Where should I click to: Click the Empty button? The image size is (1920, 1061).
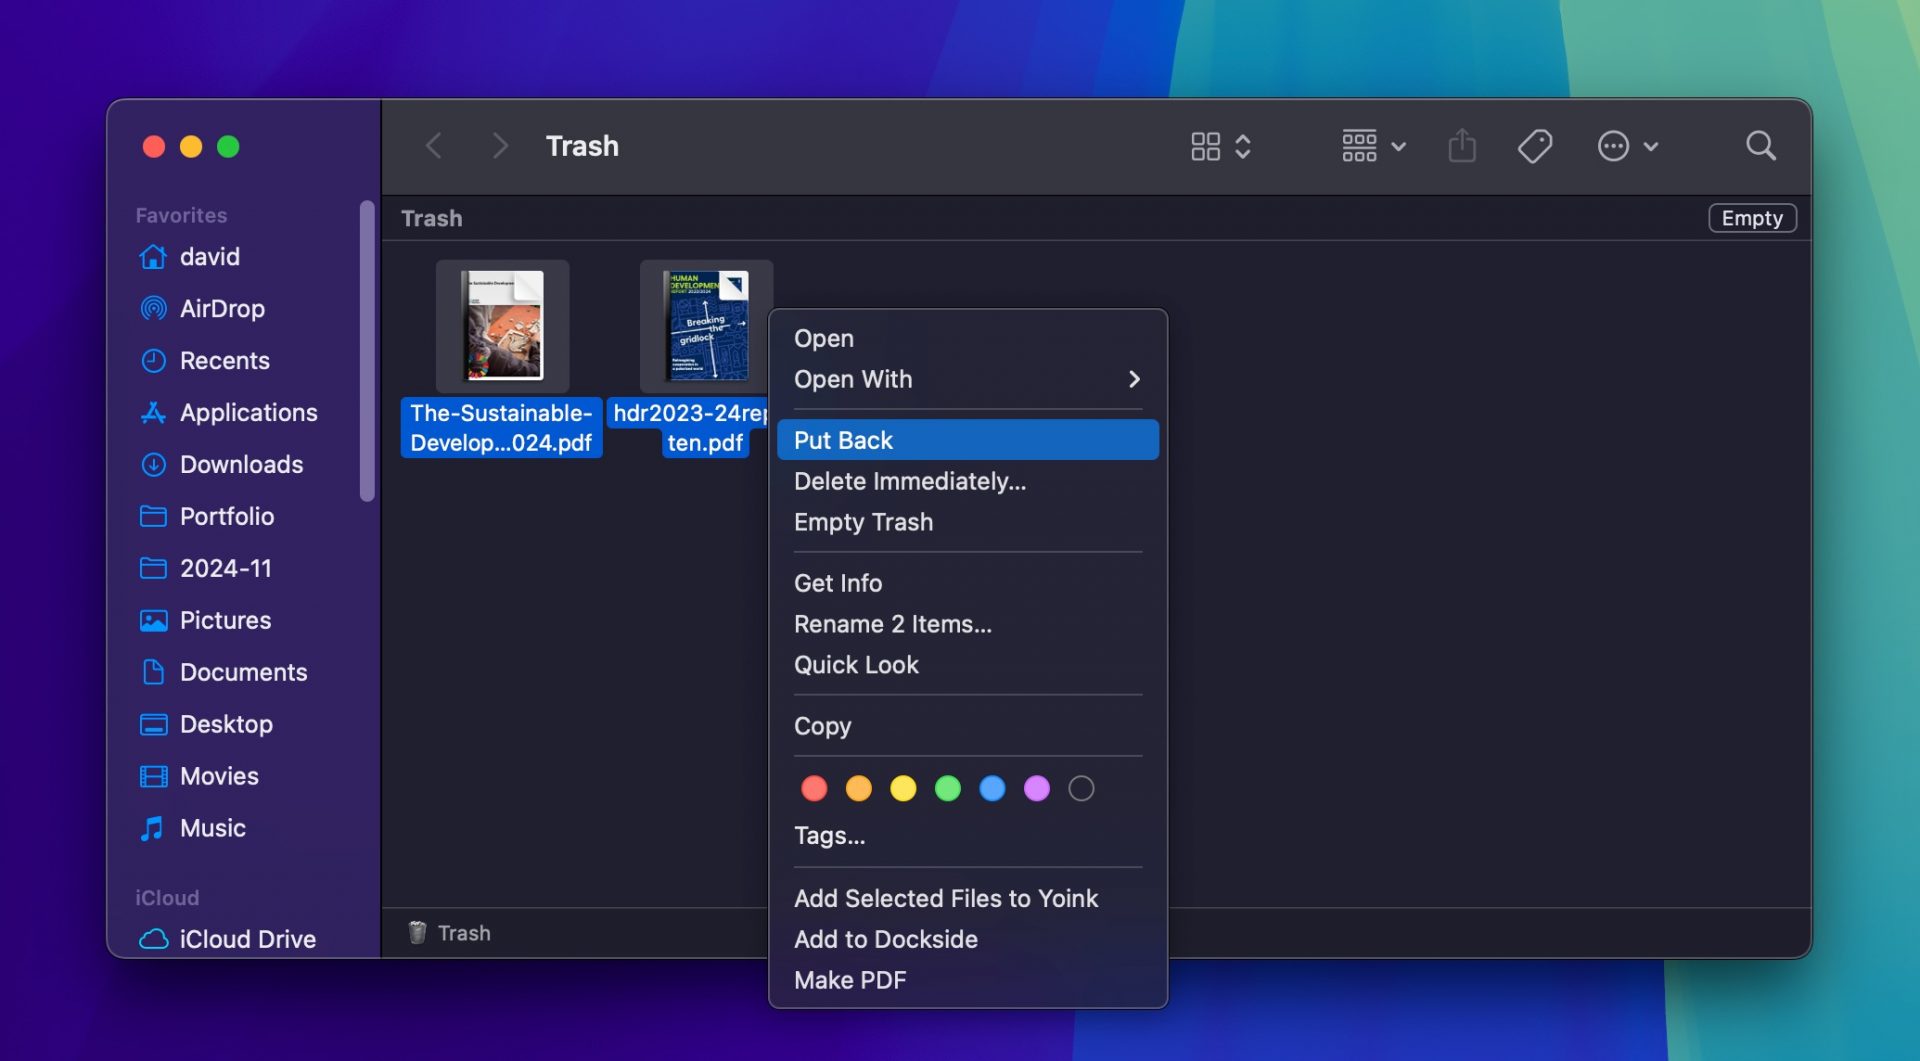(1752, 217)
